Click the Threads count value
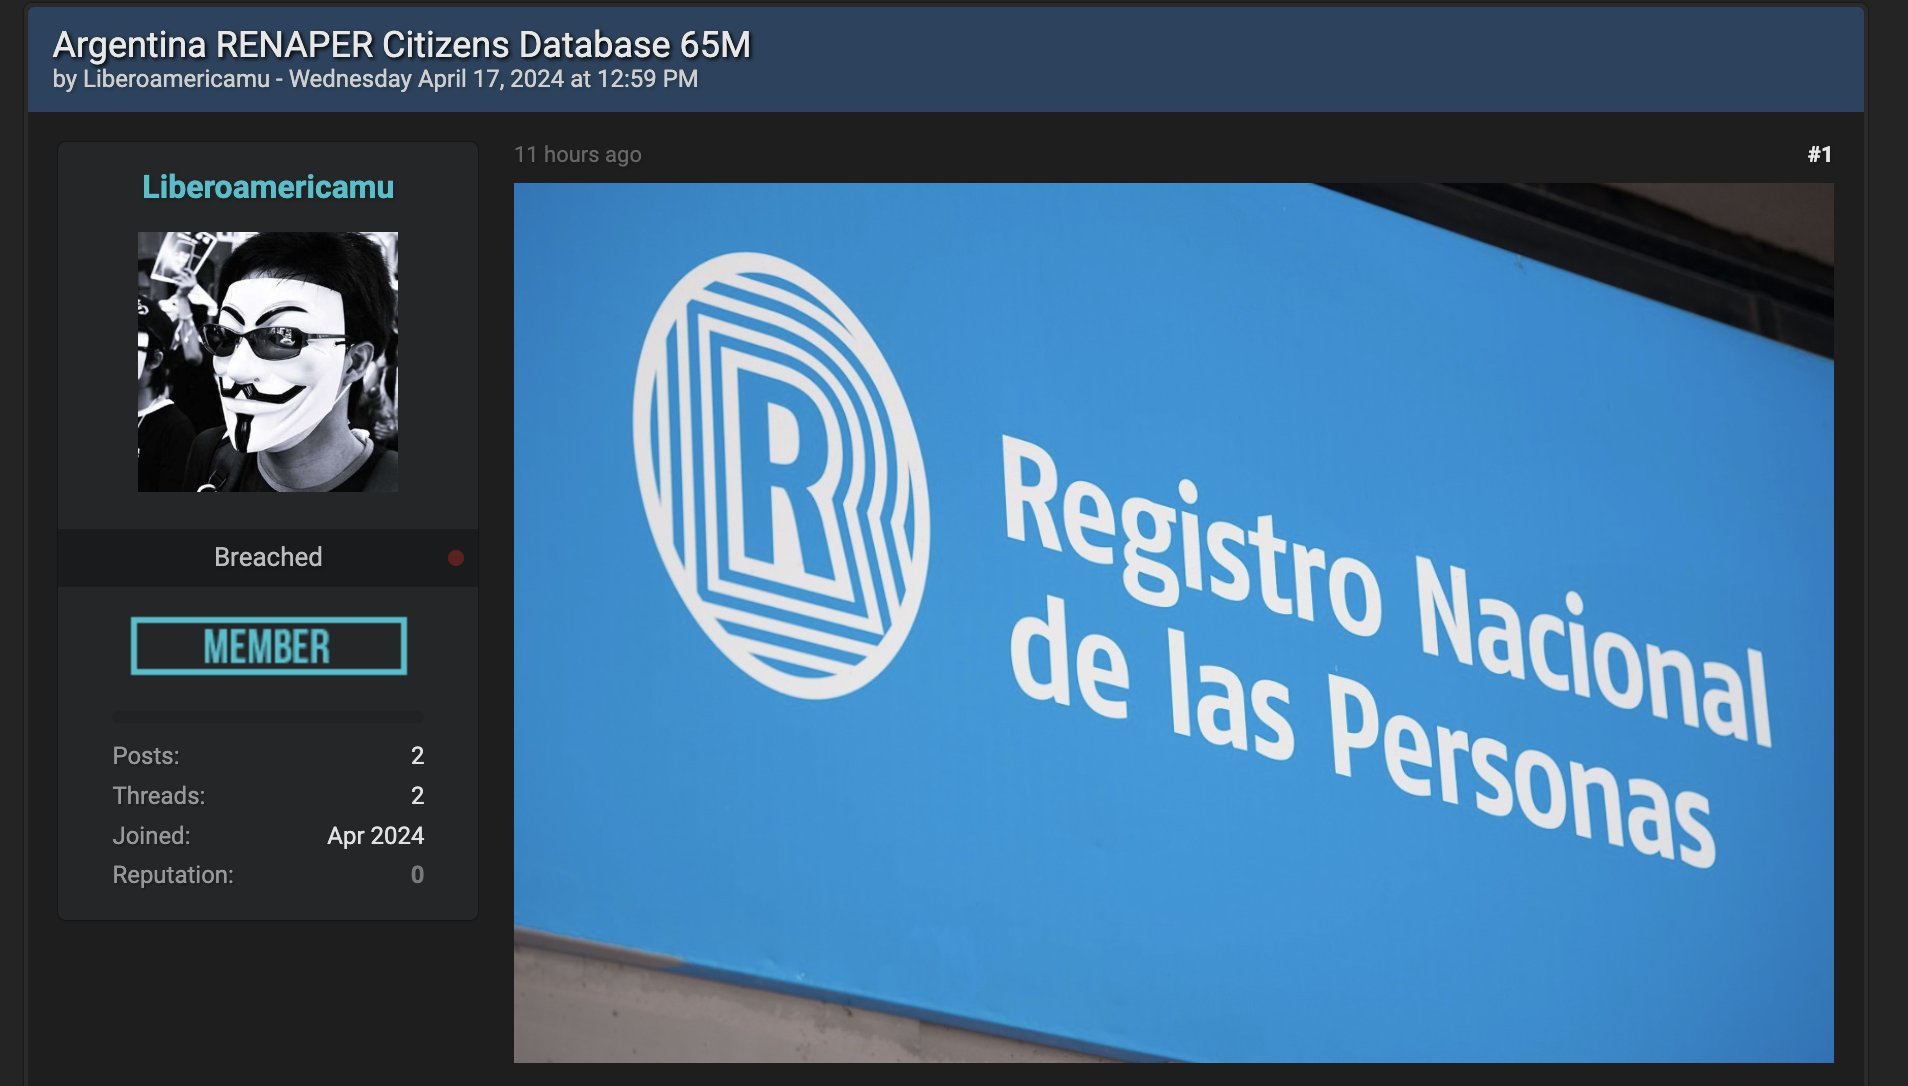 point(417,796)
